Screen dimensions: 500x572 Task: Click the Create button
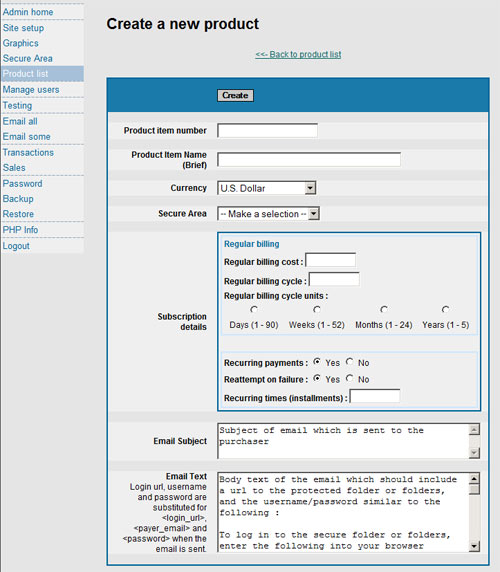pos(235,95)
